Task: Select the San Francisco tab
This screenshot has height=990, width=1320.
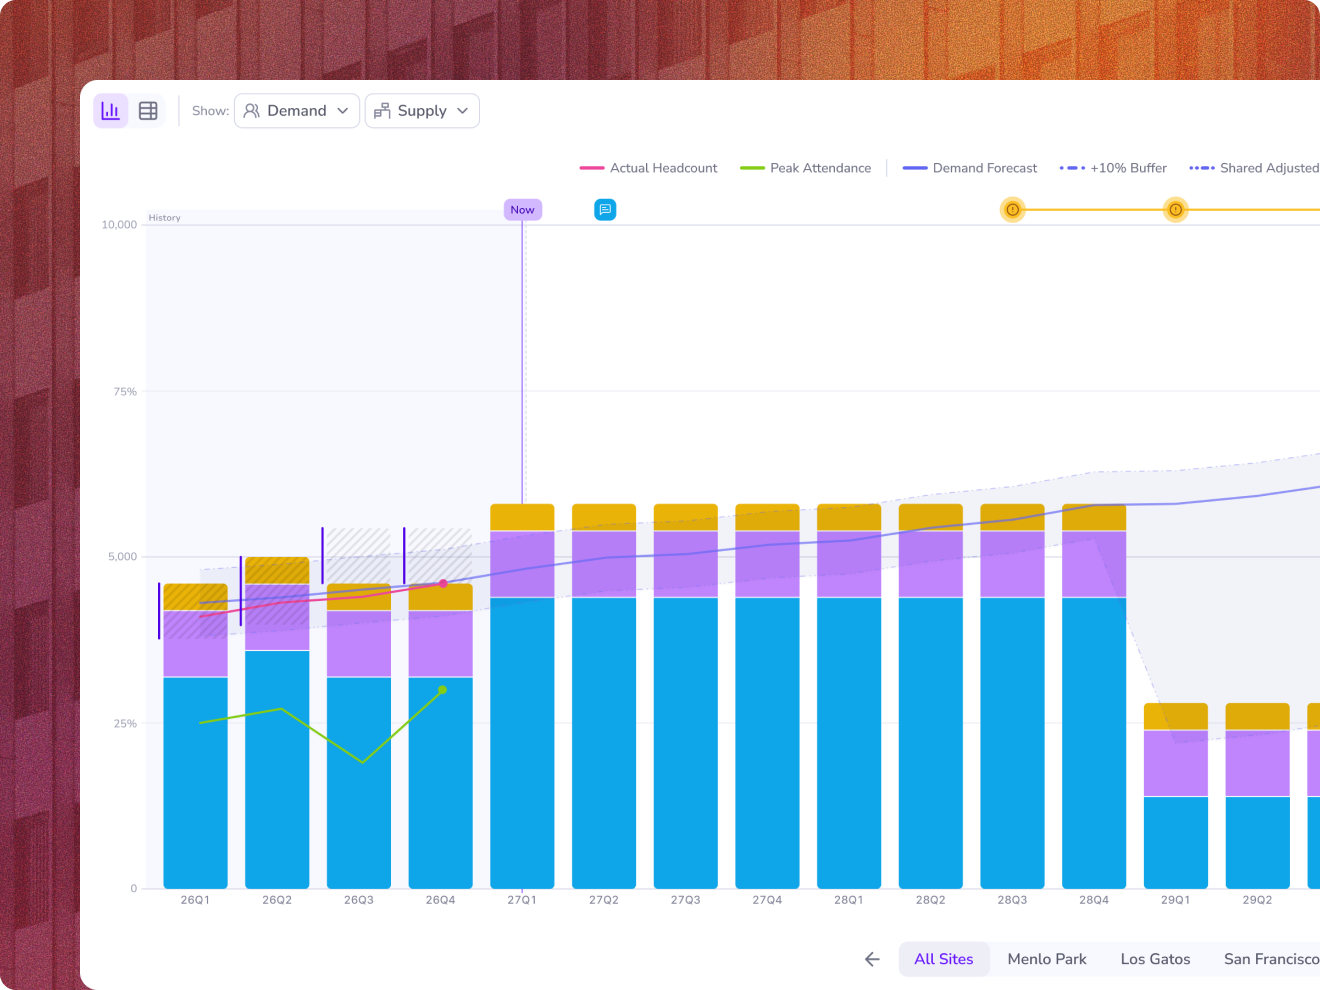Action: pyautogui.click(x=1271, y=959)
